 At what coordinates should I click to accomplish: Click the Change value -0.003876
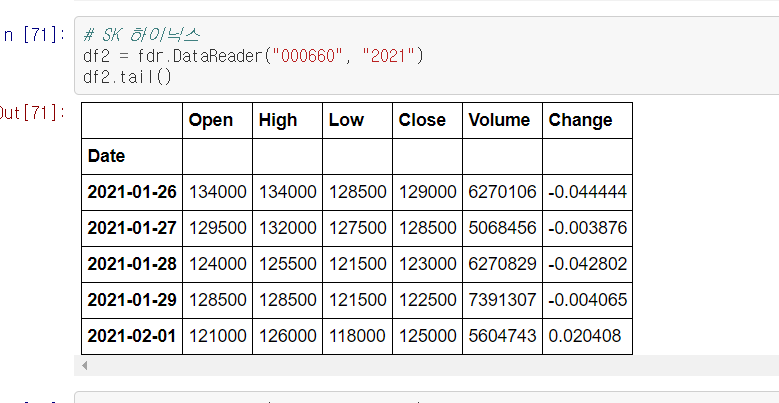click(x=588, y=228)
